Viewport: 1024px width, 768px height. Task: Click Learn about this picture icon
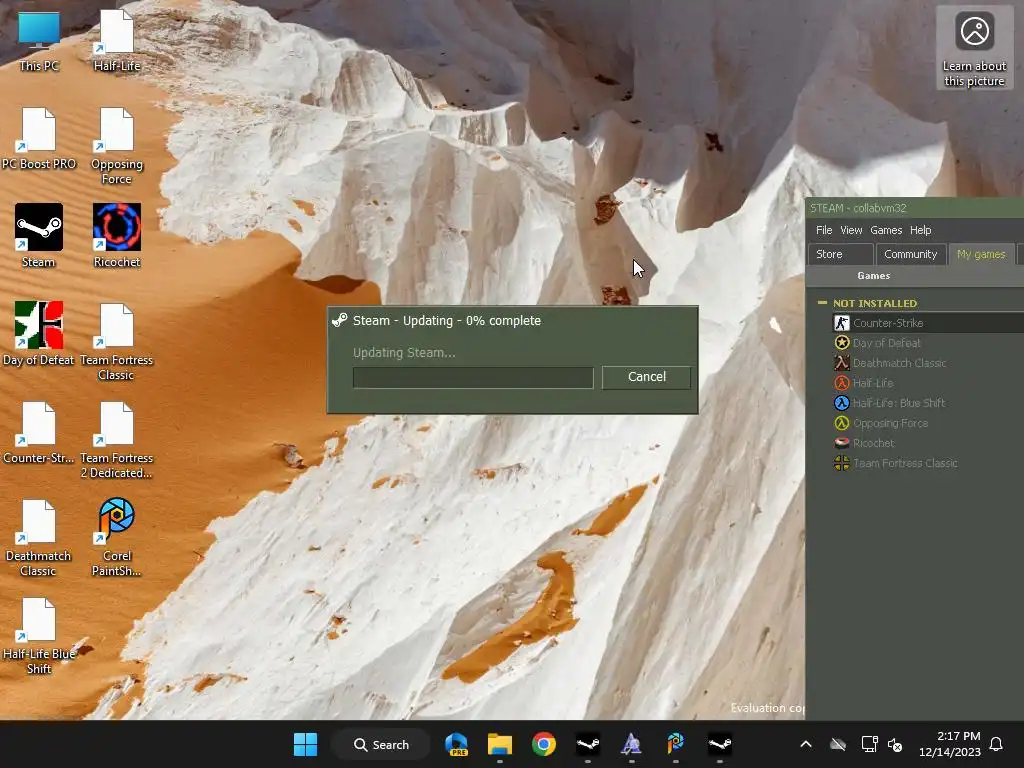pyautogui.click(x=974, y=47)
